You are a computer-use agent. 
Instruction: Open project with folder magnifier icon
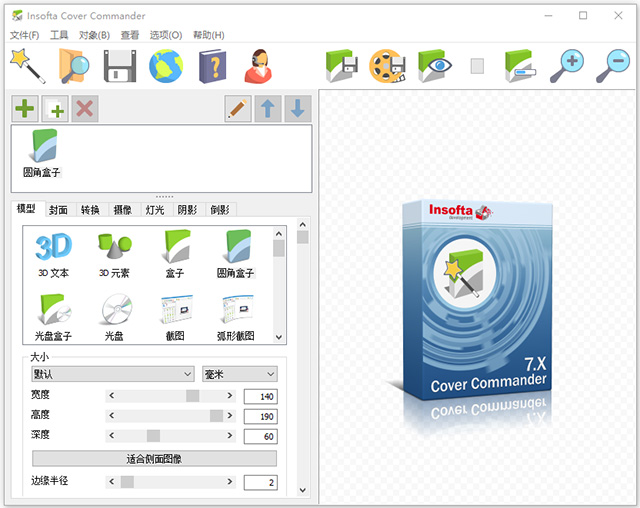click(73, 66)
